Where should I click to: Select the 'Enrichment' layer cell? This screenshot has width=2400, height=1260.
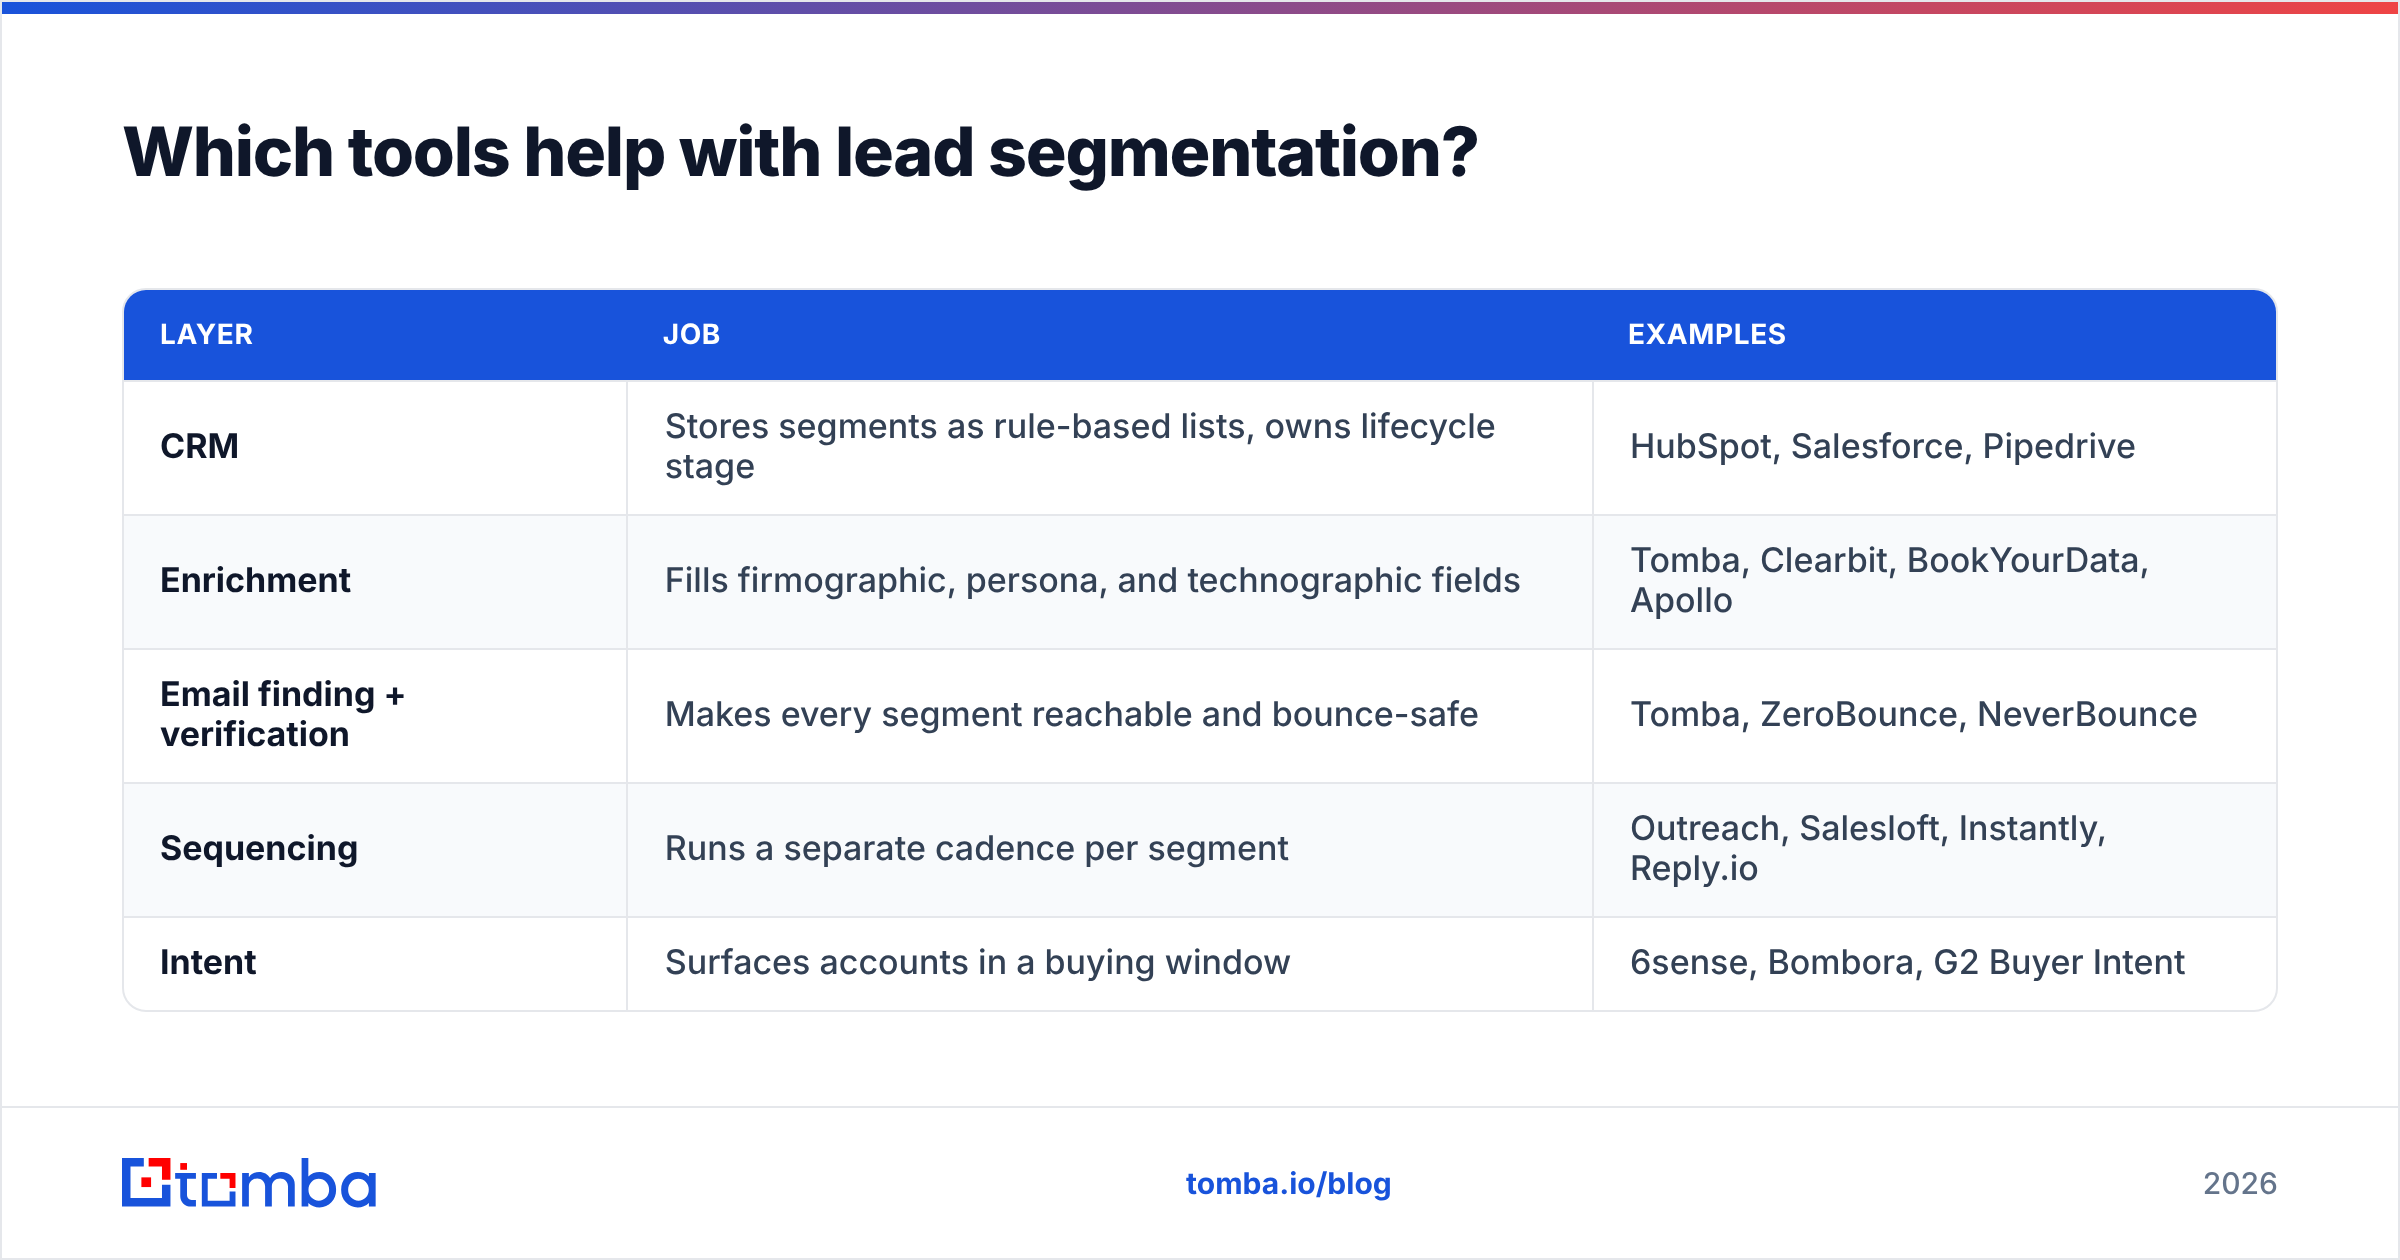point(375,581)
